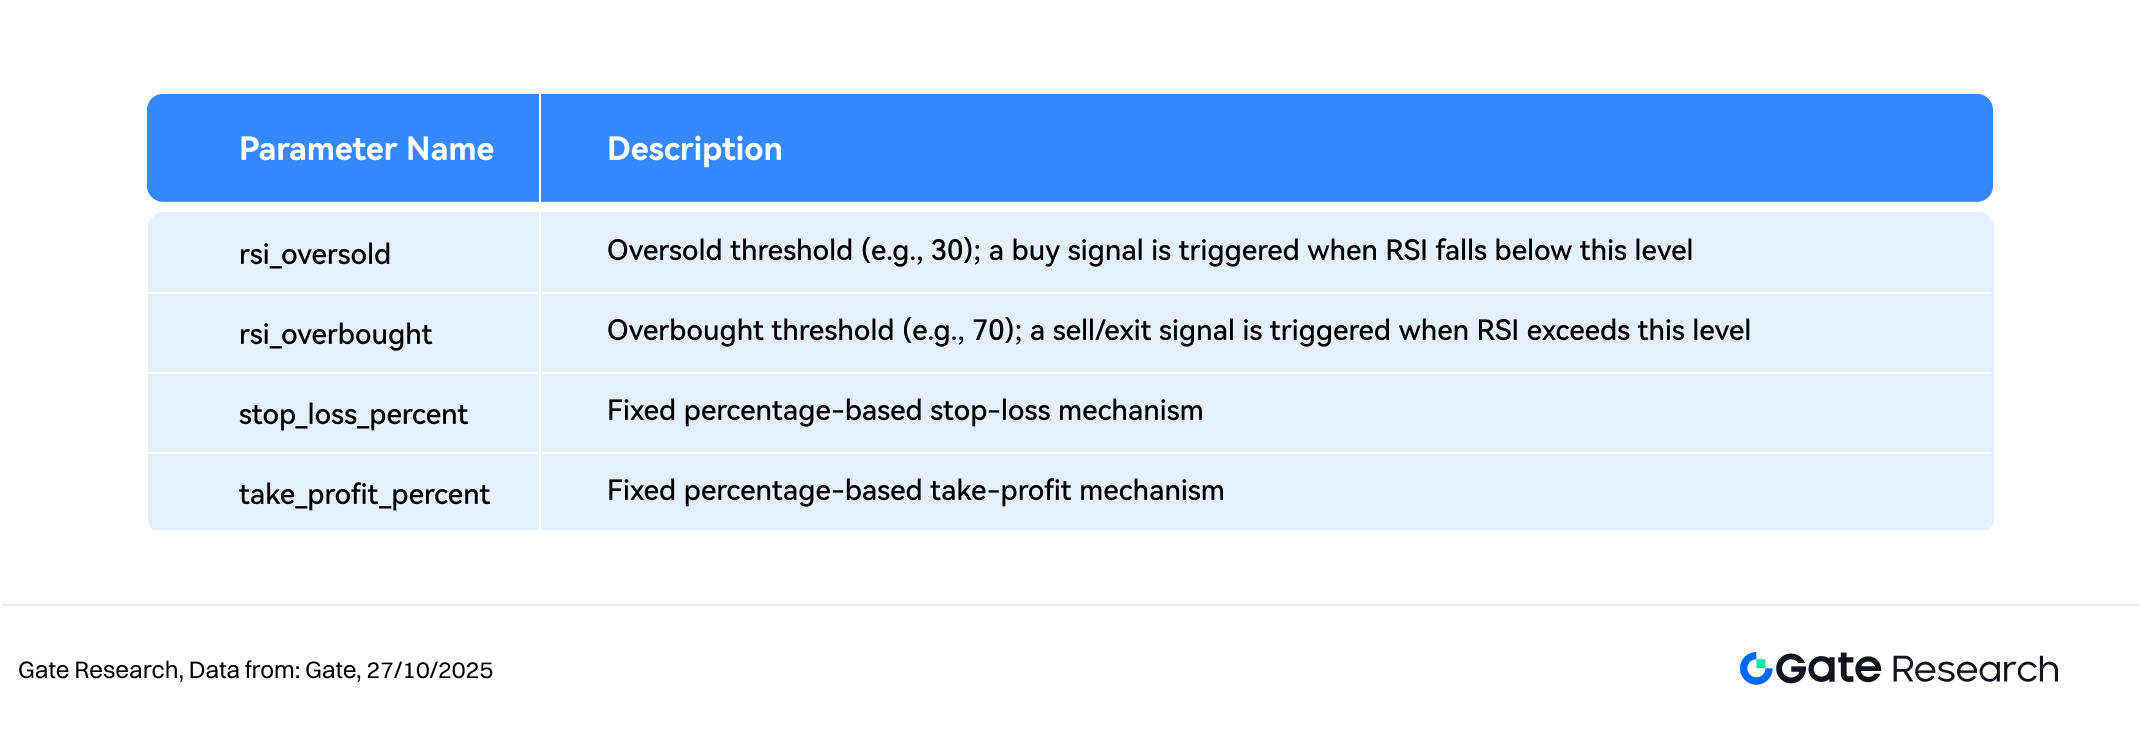Select the "Parameter Name" column header
Image resolution: width=2140 pixels, height=734 pixels.
tap(366, 149)
